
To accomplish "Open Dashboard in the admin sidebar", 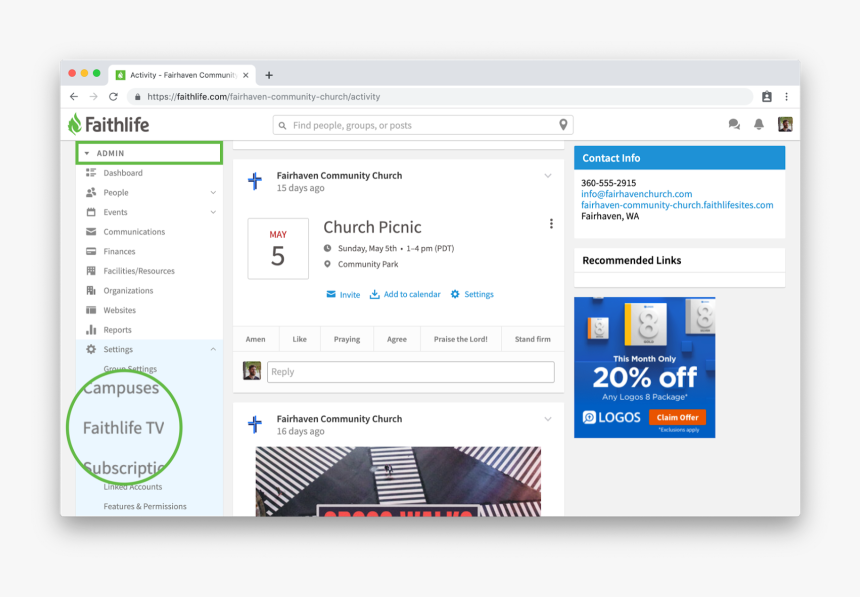I will coord(123,173).
